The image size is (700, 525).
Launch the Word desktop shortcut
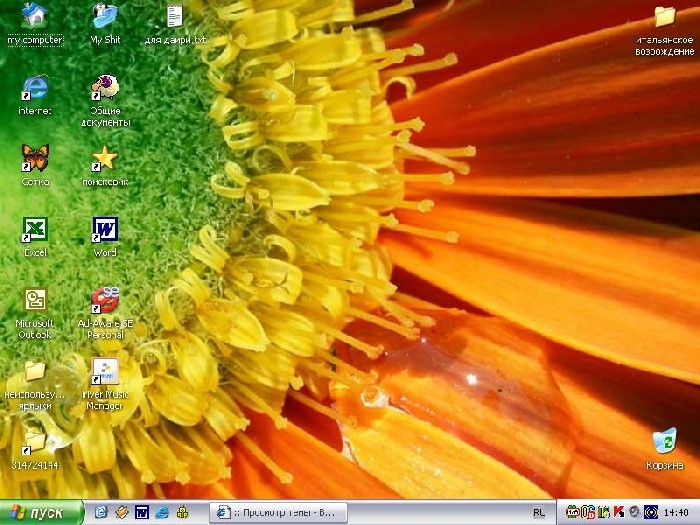coord(105,230)
